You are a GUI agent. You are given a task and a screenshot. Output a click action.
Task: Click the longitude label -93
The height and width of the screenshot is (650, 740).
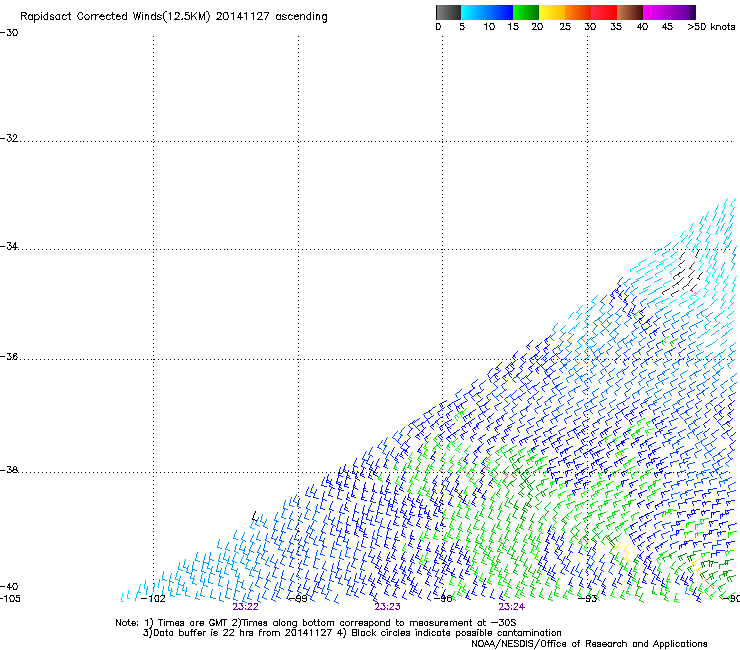click(x=588, y=599)
